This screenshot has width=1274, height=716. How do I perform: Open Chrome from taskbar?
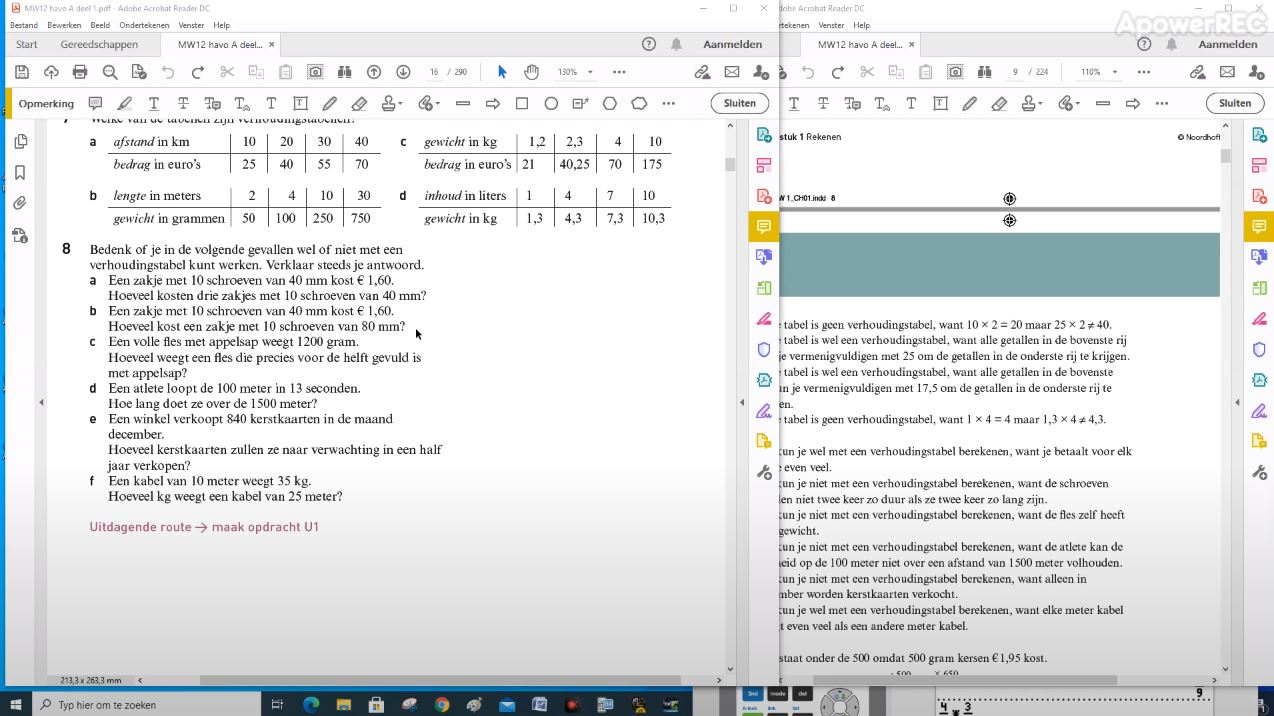pyautogui.click(x=442, y=704)
